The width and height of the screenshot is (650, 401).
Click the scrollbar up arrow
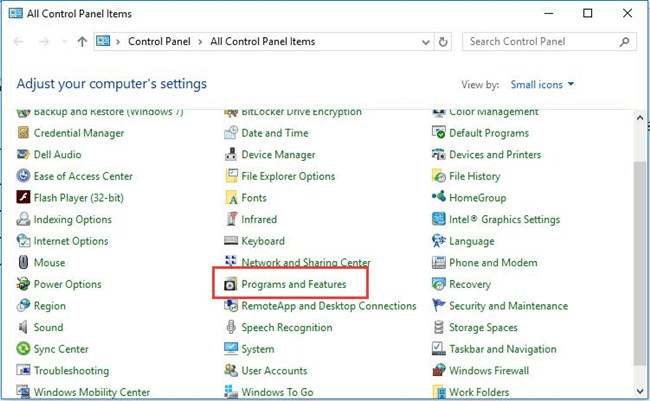click(640, 118)
